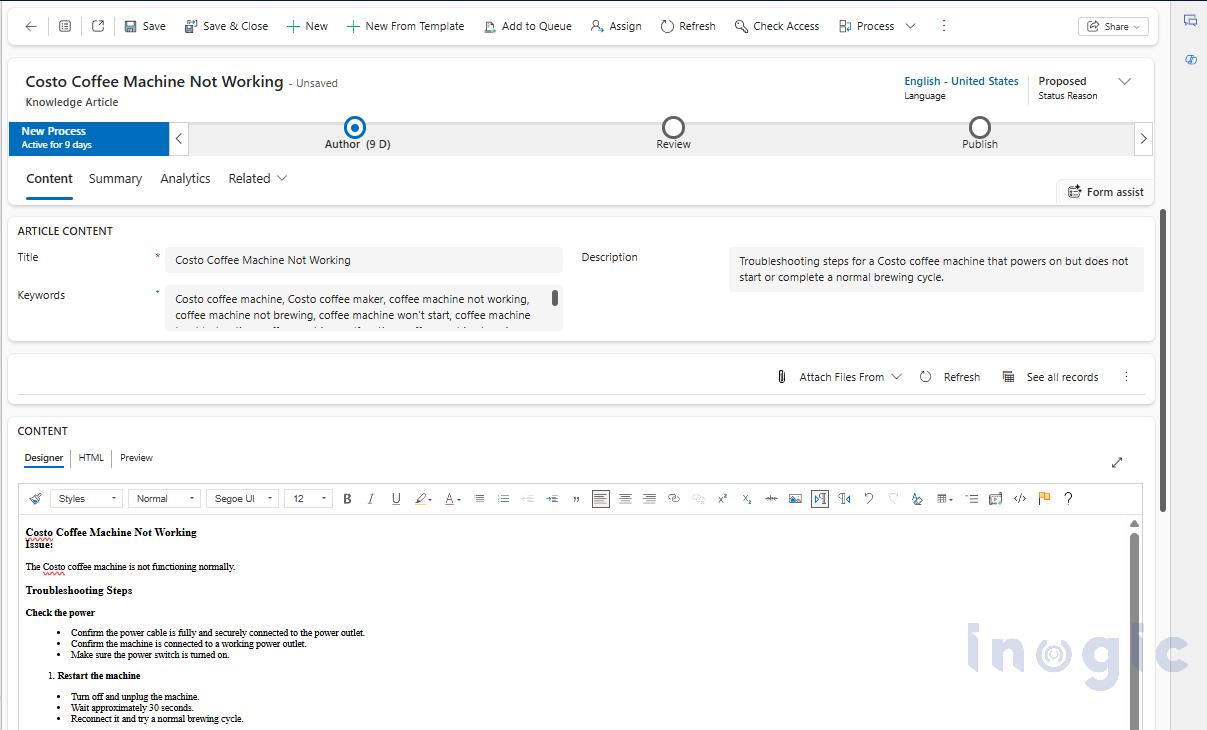Insert a block quote
Screen dimensions: 1207x730
[576, 498]
